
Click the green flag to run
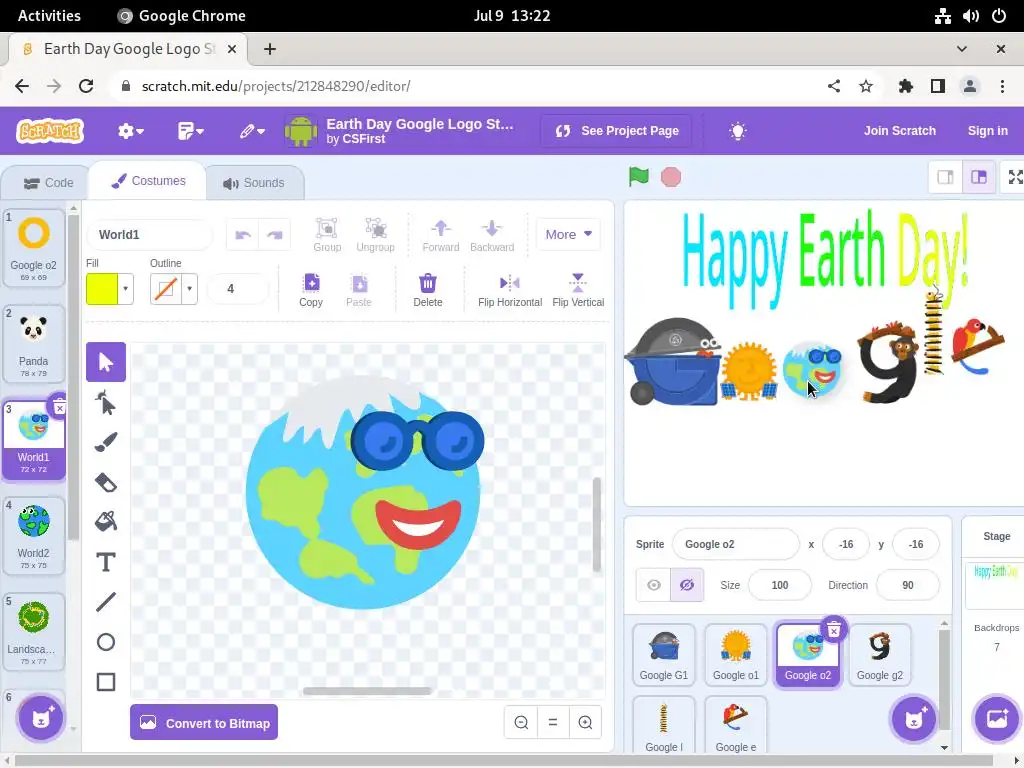click(x=639, y=176)
